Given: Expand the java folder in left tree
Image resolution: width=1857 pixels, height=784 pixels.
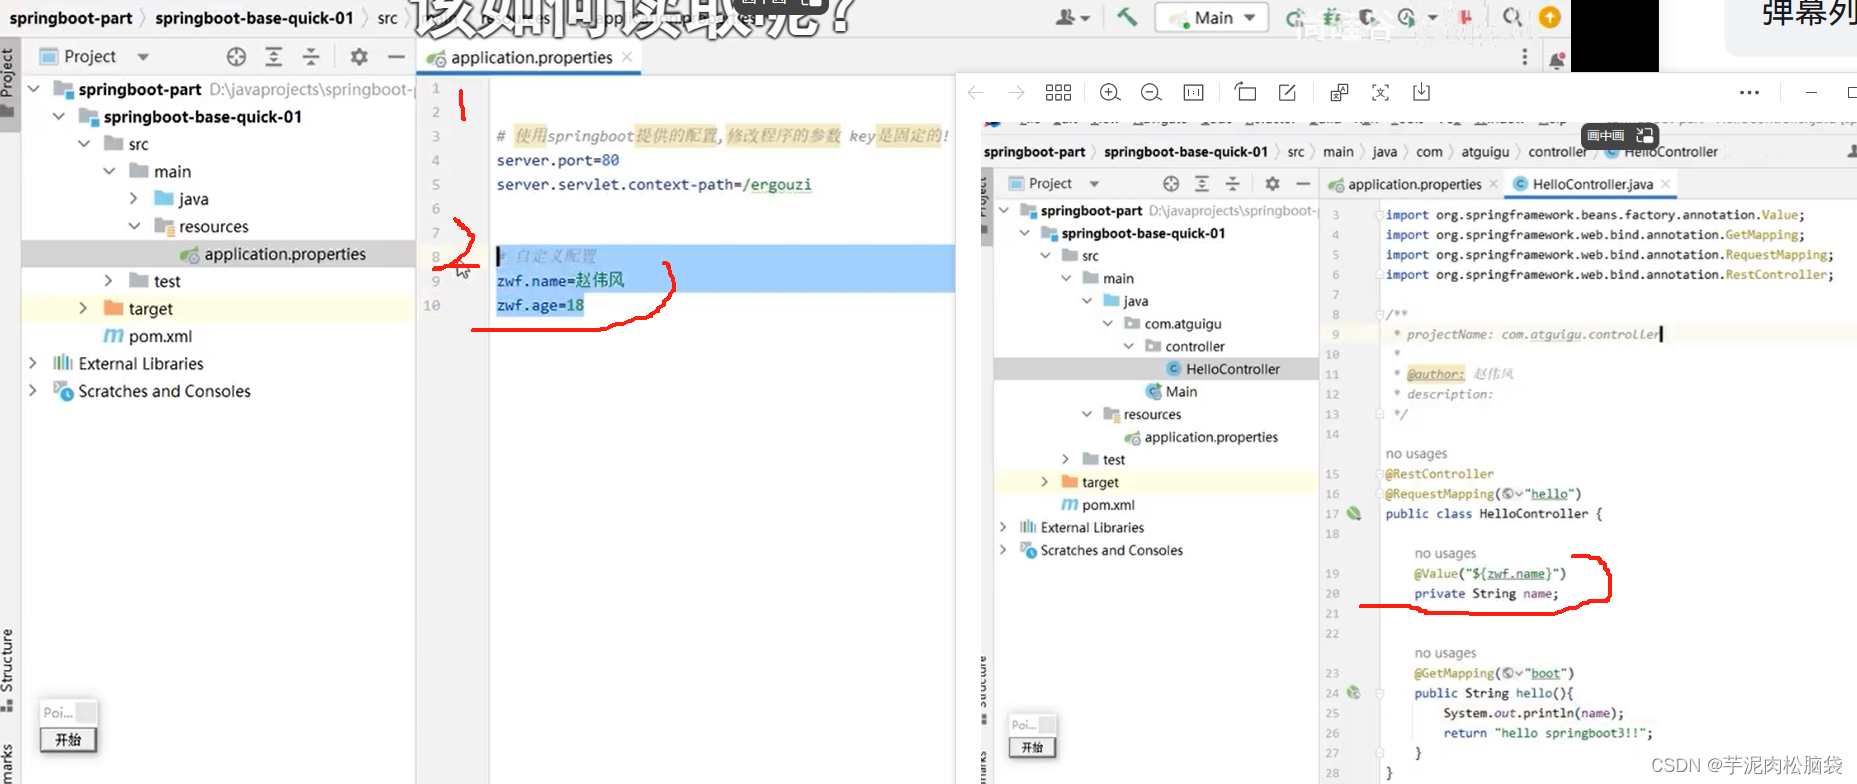Looking at the screenshot, I should pyautogui.click(x=134, y=199).
